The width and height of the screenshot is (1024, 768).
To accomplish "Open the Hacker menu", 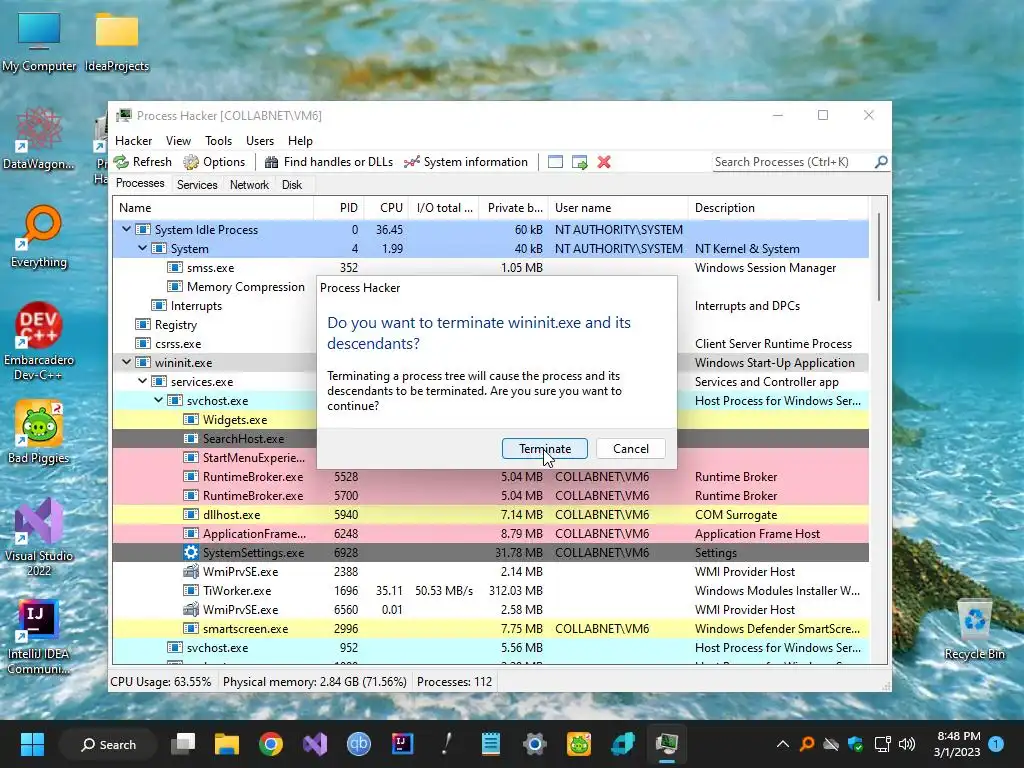I will [x=133, y=140].
